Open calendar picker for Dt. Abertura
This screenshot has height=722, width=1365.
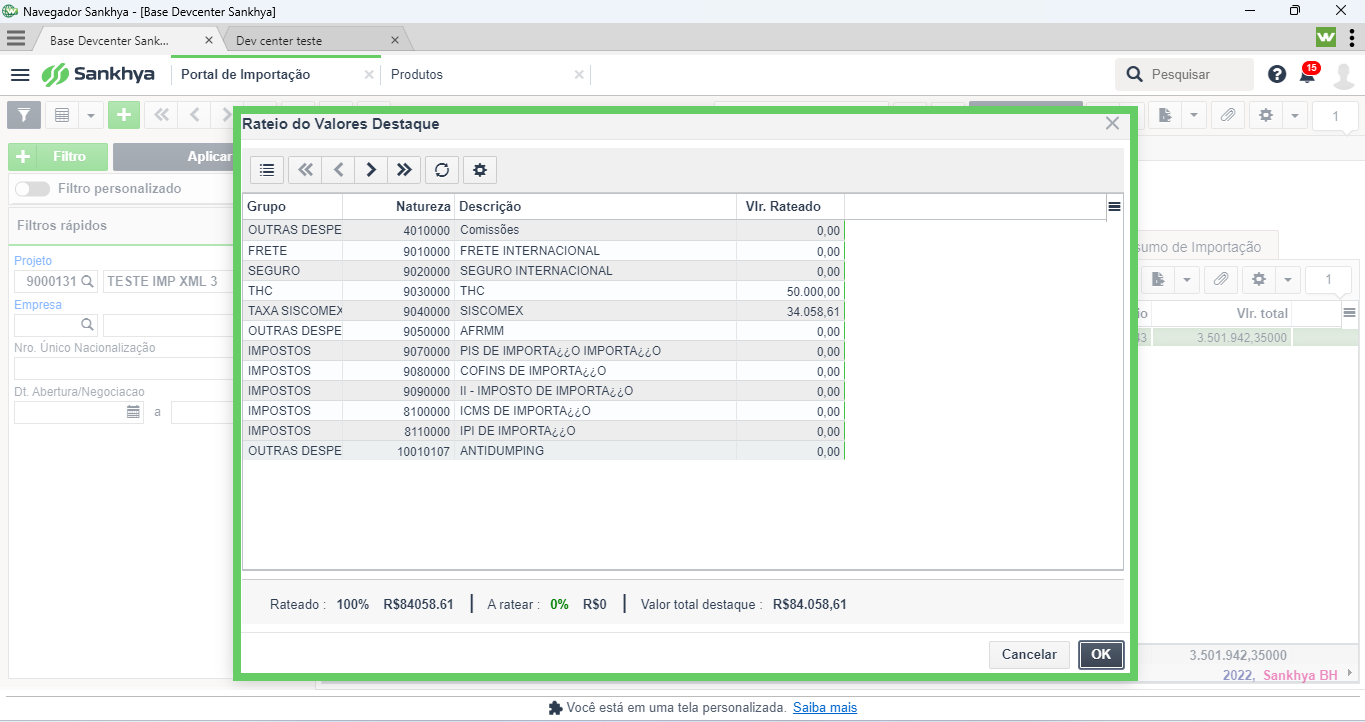(133, 411)
